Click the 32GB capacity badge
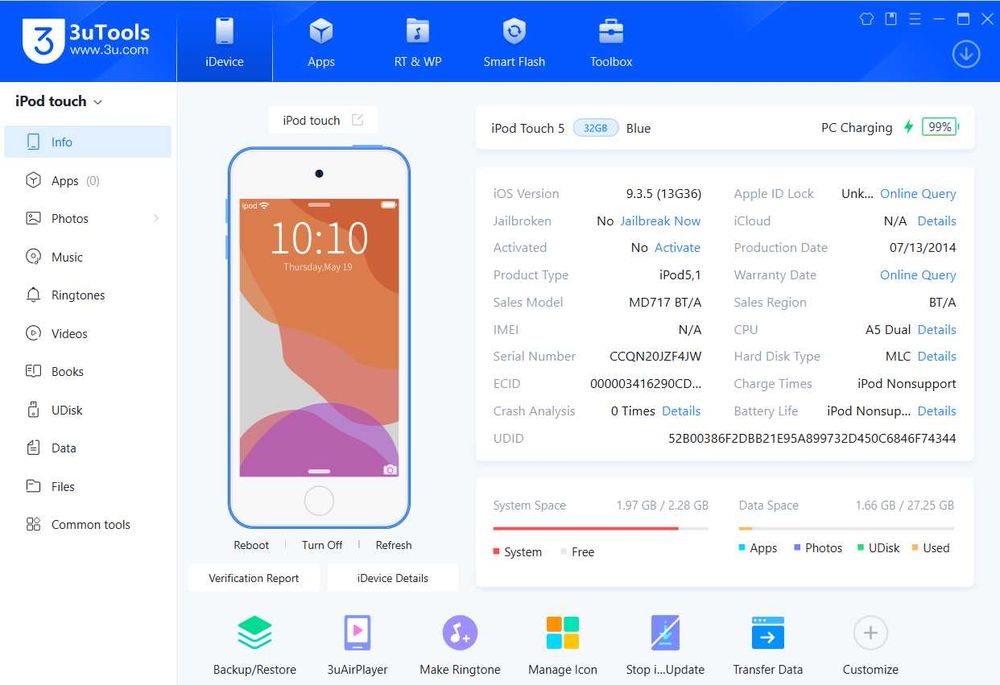The width and height of the screenshot is (1000, 685). (x=596, y=128)
